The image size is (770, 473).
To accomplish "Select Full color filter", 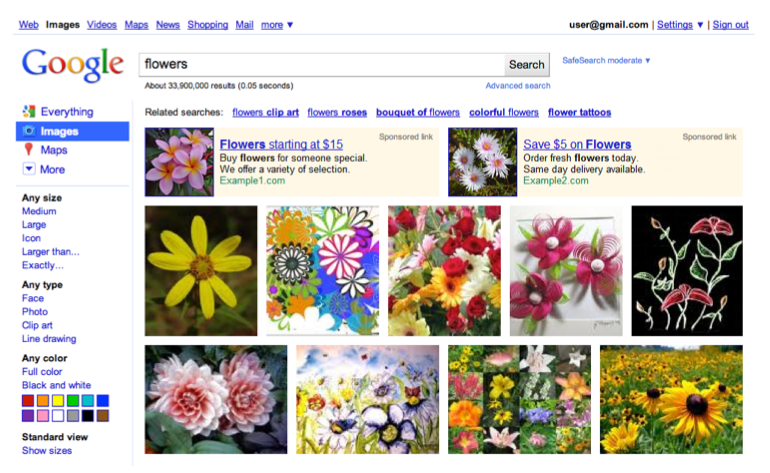I will tap(42, 372).
